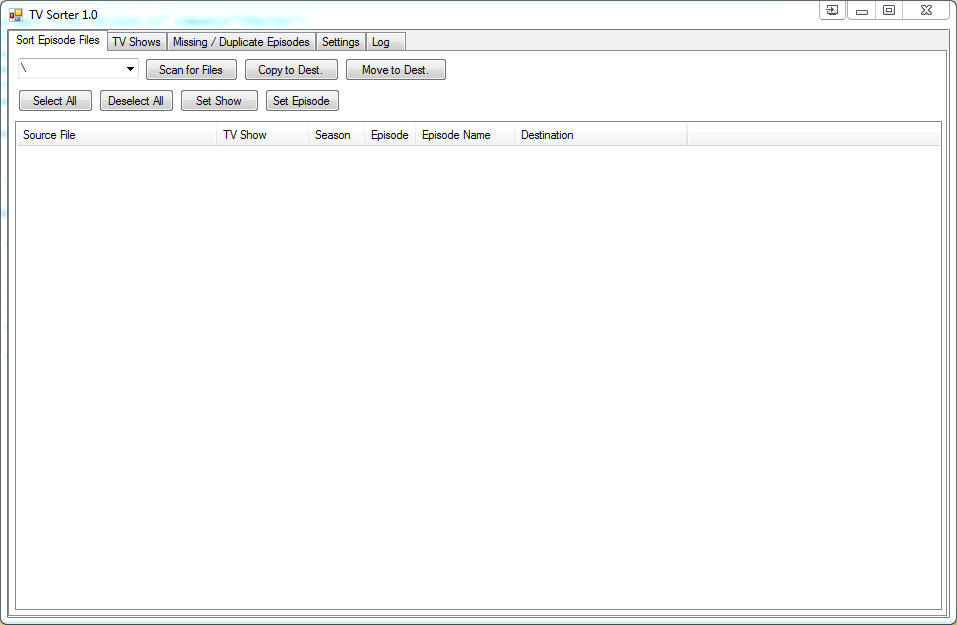Click the Destination column header
957x625 pixels.
(600, 135)
